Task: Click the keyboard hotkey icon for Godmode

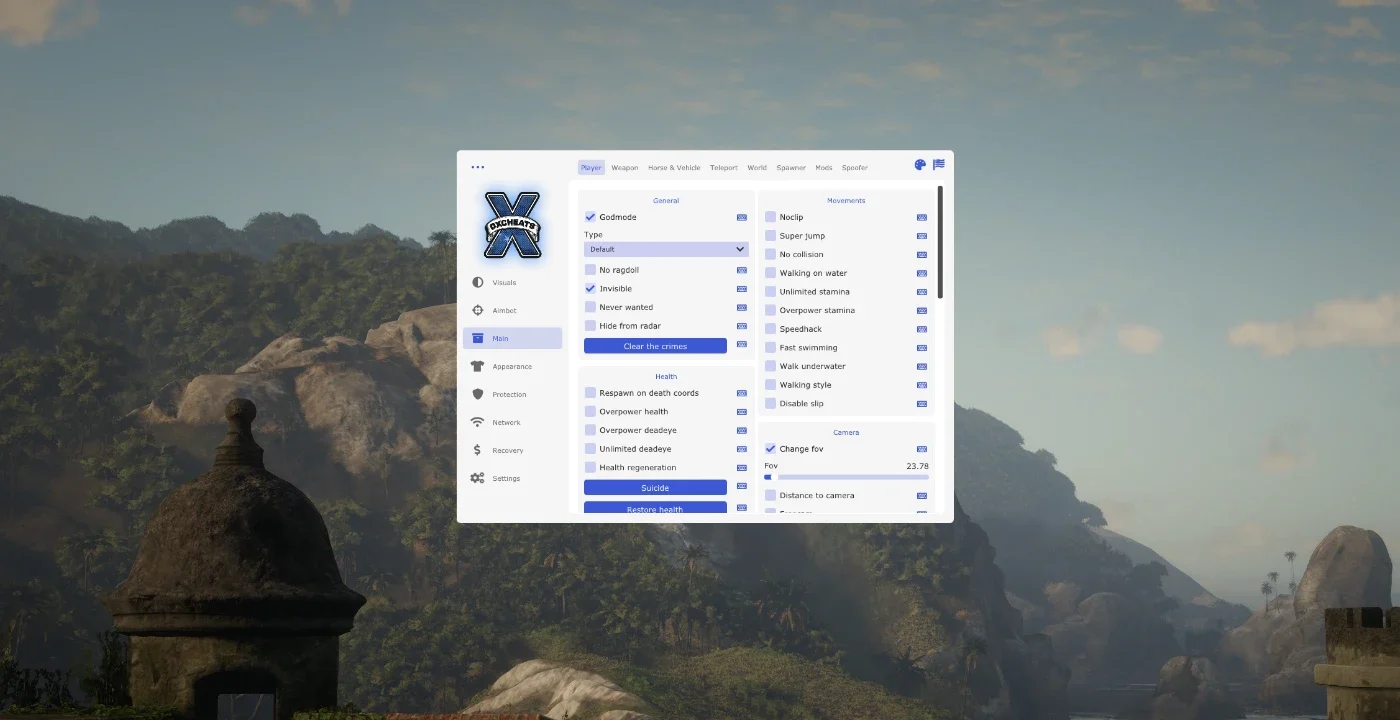Action: [742, 217]
